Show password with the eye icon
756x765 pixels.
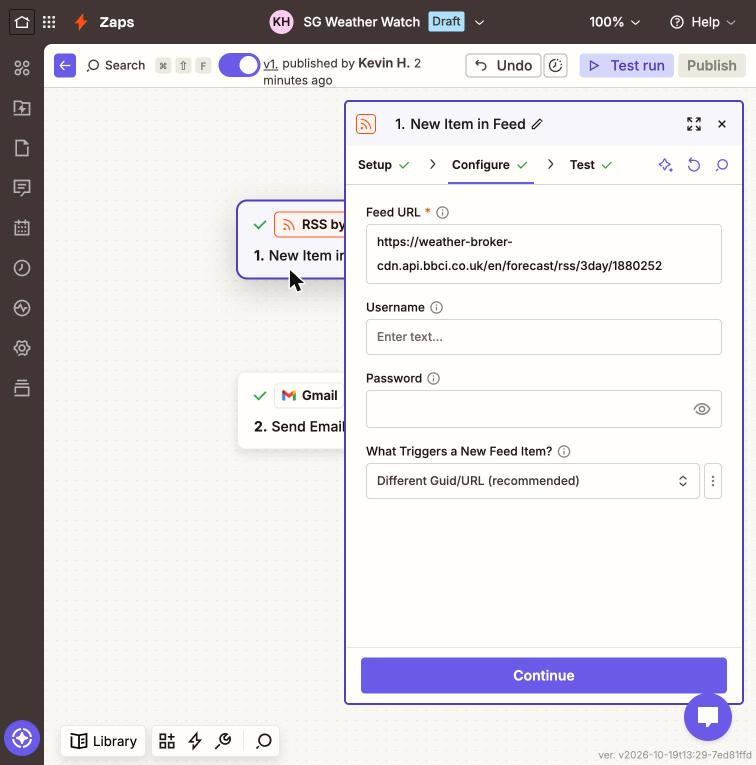[701, 409]
